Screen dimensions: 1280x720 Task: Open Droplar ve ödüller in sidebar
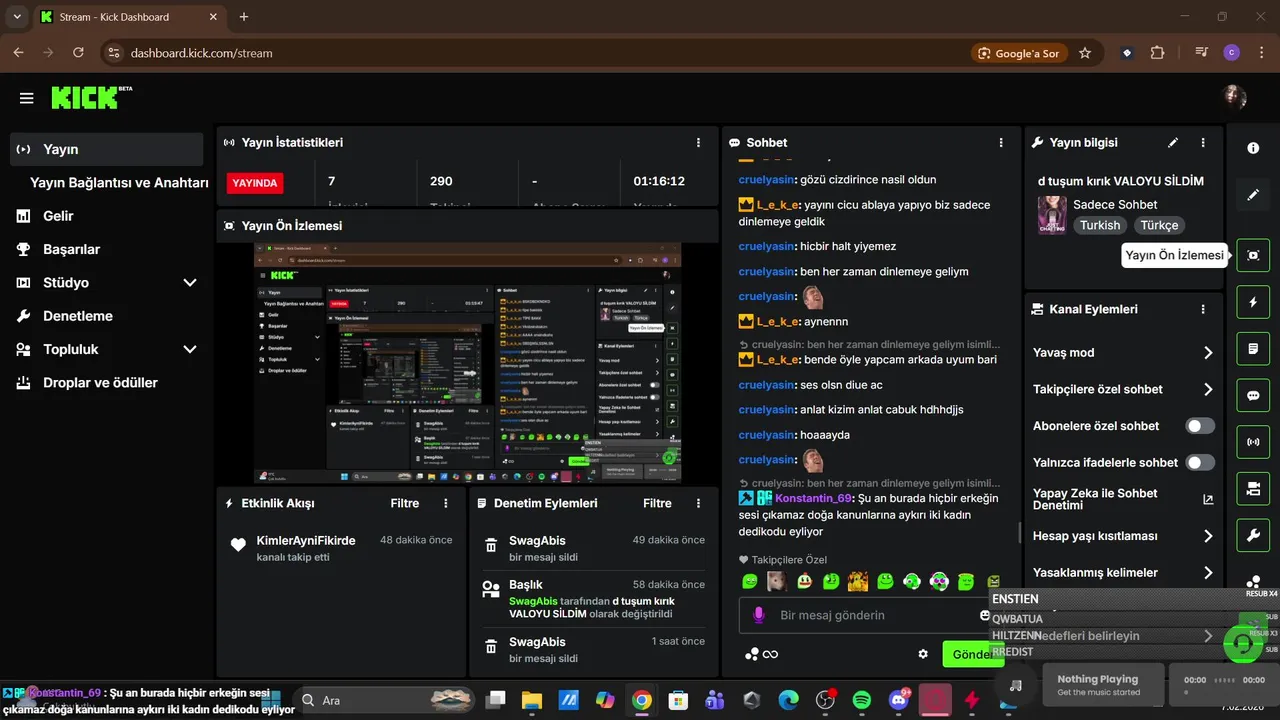[x=100, y=383]
